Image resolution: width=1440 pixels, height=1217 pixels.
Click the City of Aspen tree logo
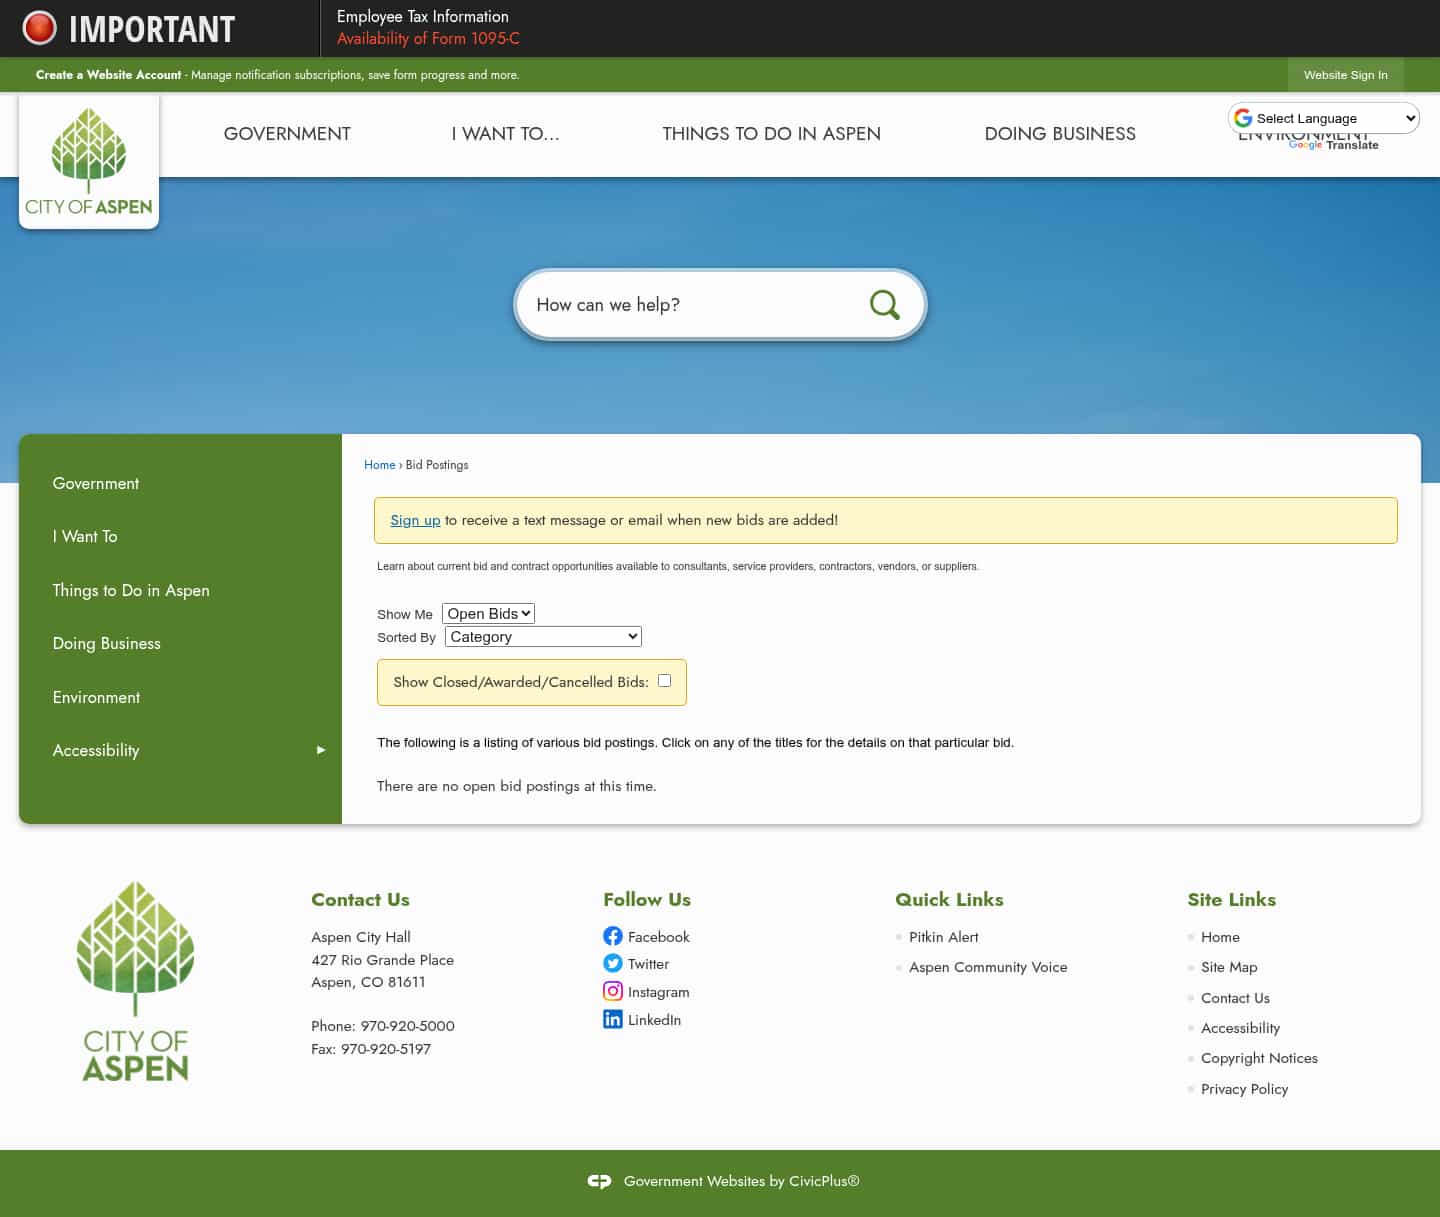coord(89,160)
